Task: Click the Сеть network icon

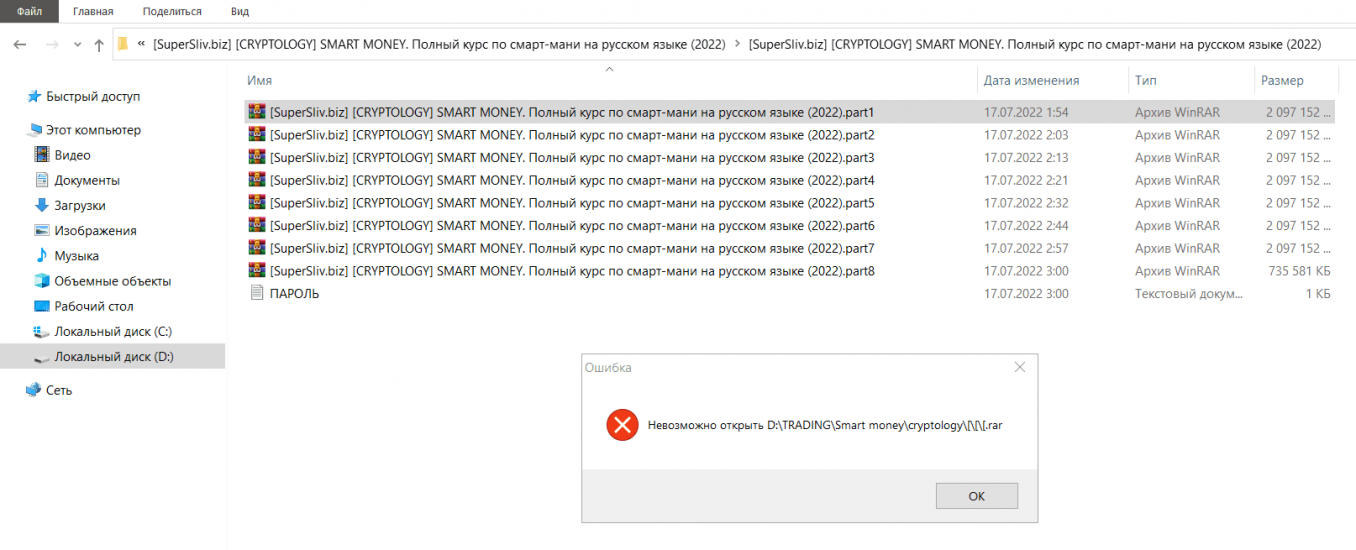Action: point(33,390)
